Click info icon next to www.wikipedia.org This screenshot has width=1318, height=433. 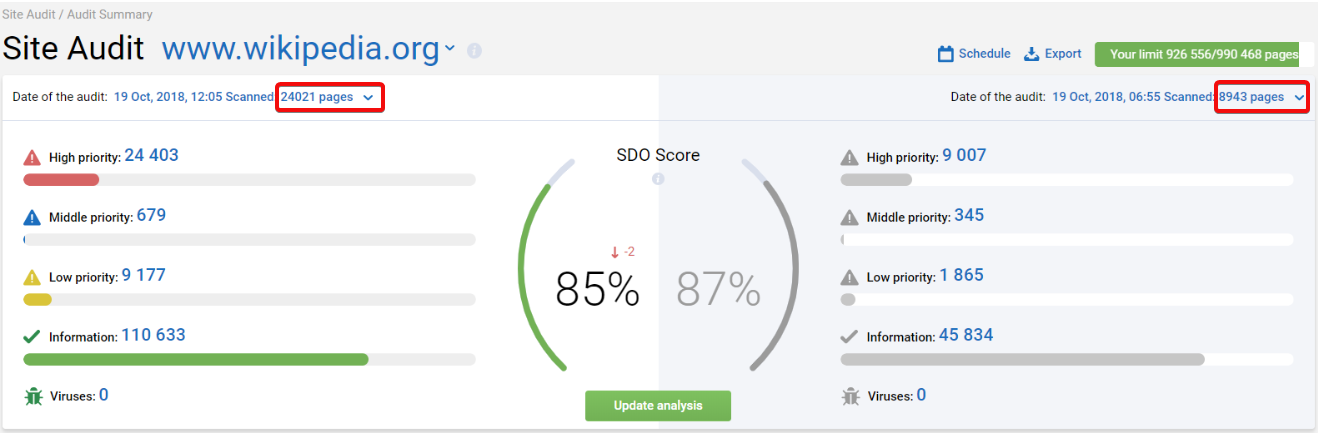point(474,50)
